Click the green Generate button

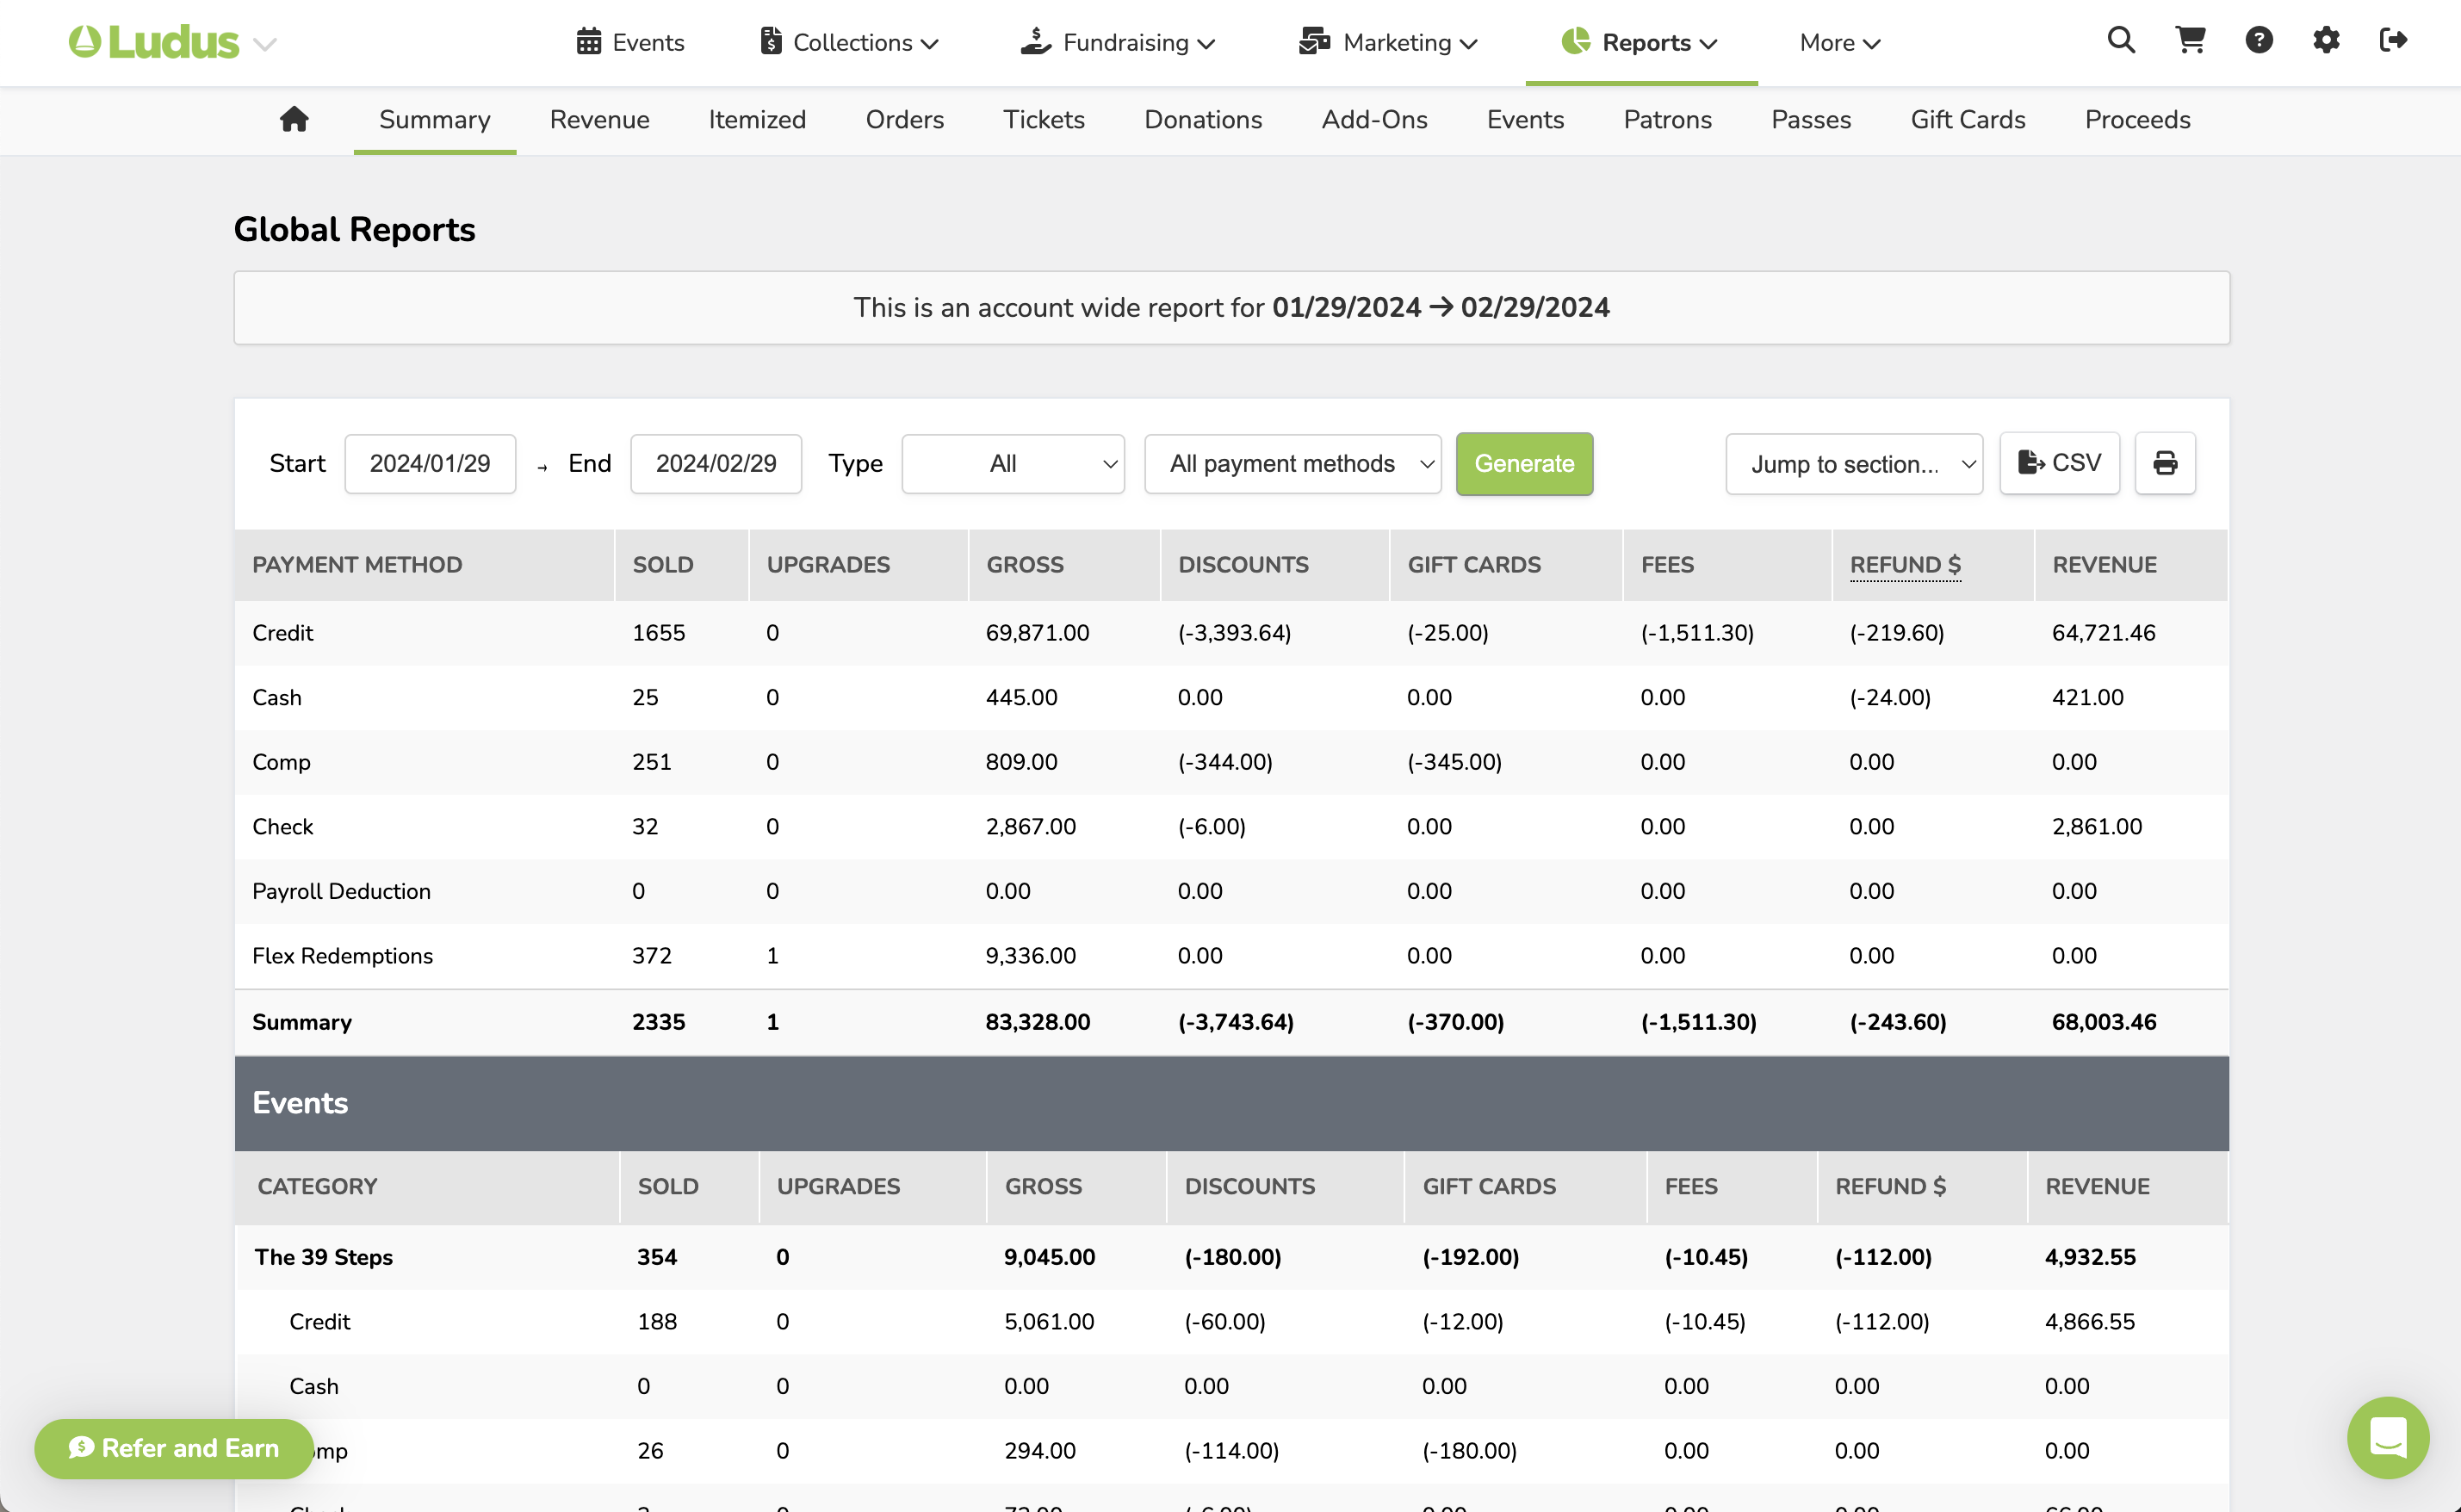point(1524,464)
